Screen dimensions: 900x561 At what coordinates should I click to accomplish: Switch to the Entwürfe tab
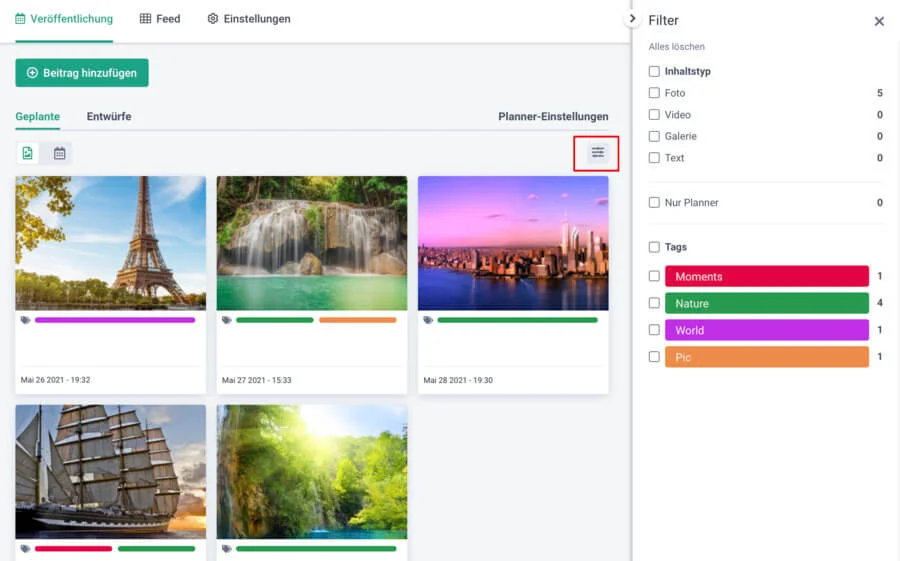click(109, 117)
